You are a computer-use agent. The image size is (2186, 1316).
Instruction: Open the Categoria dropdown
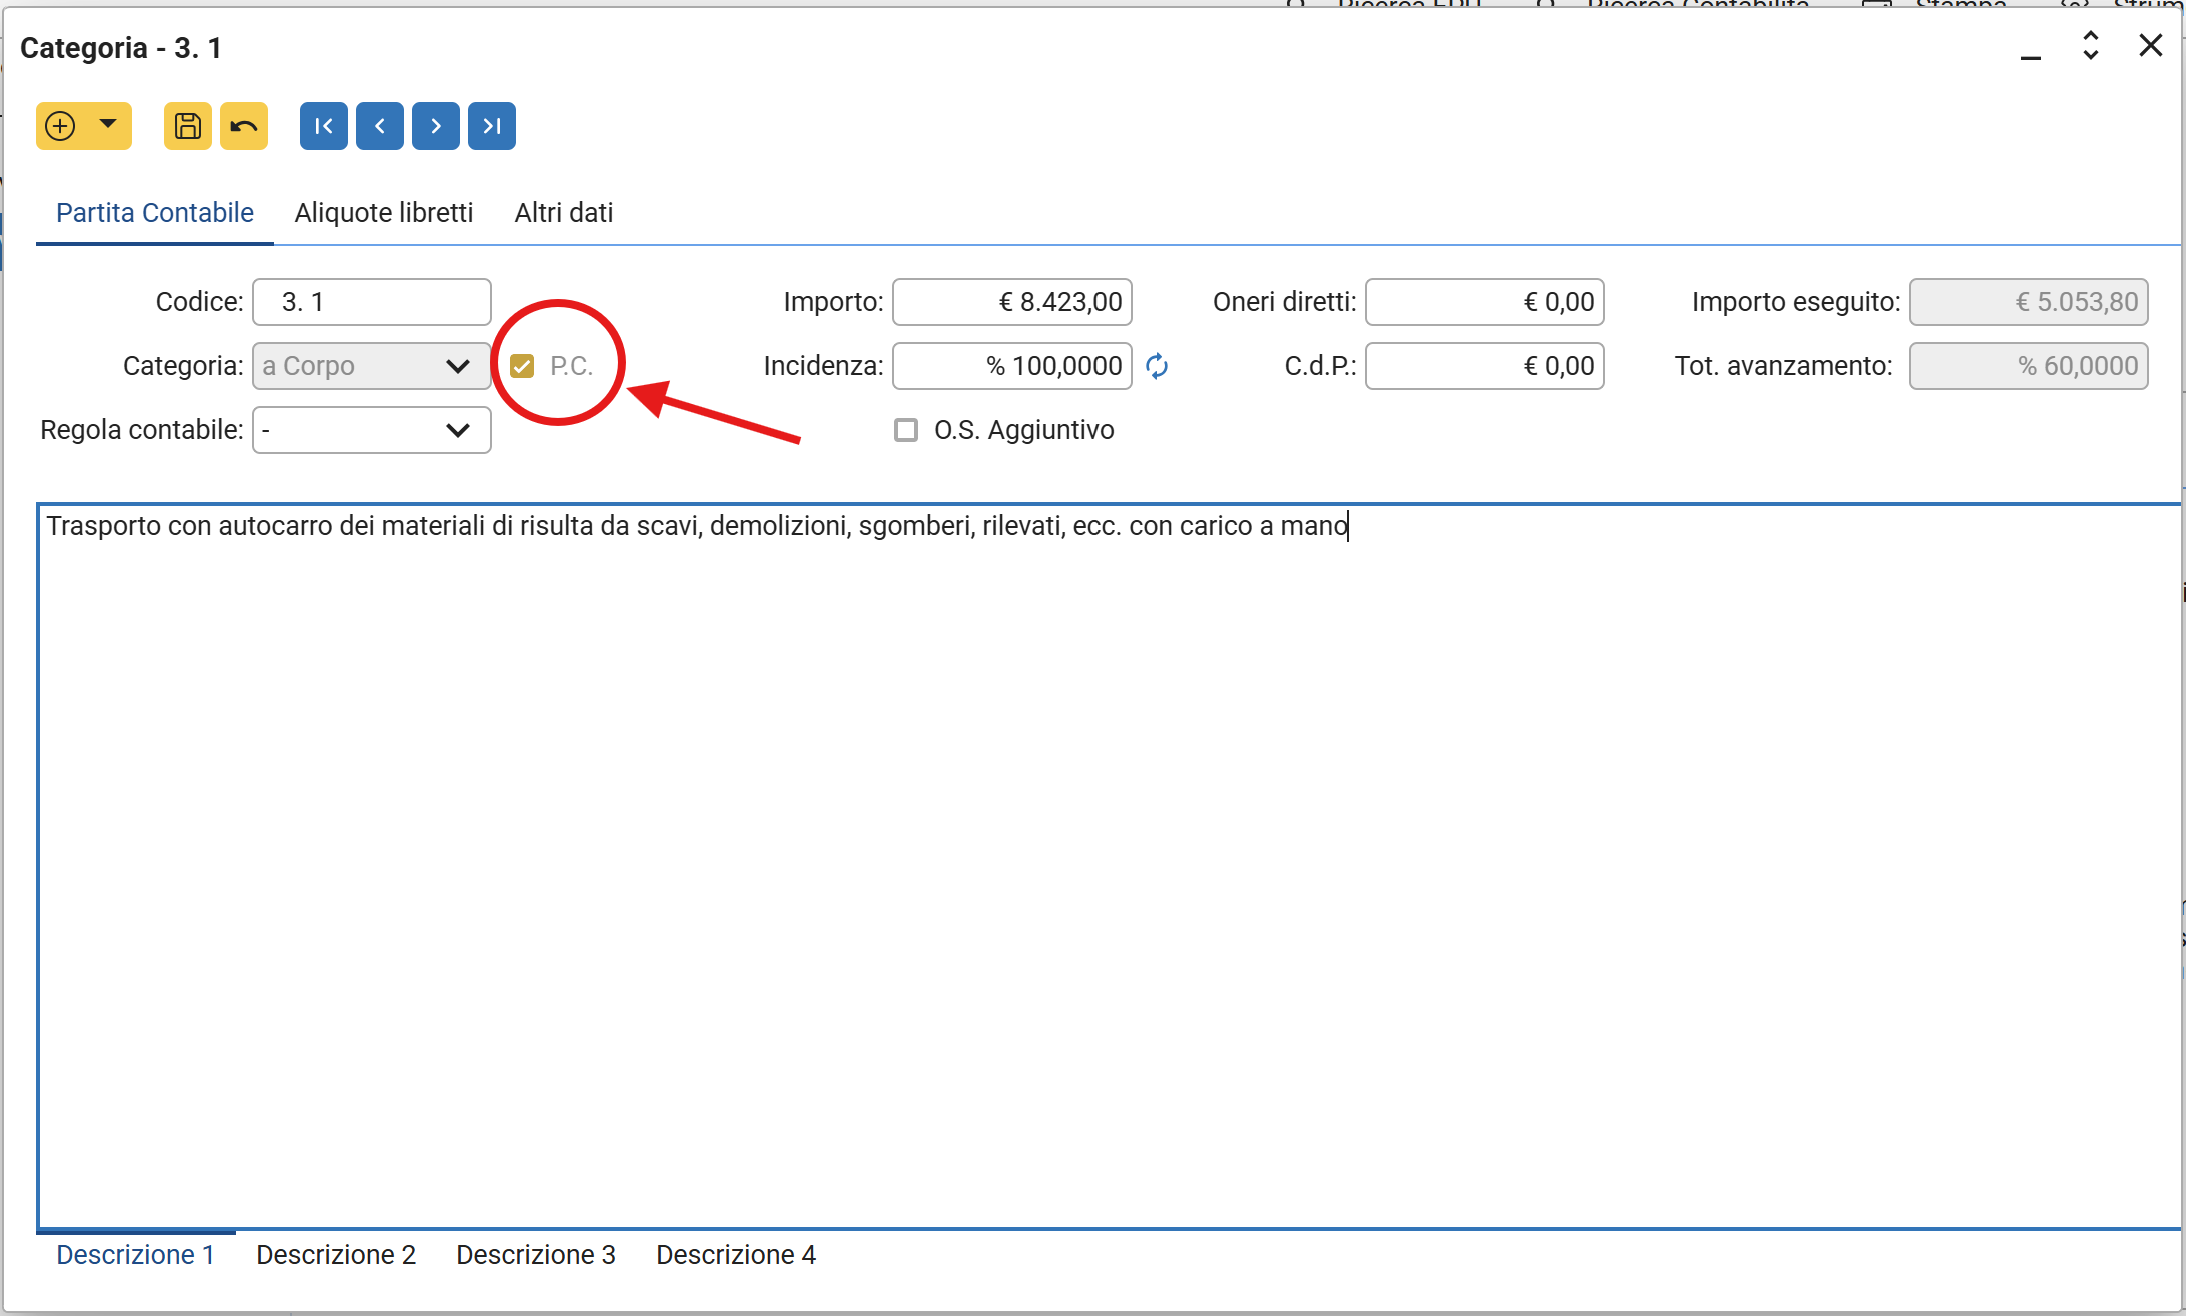(x=371, y=366)
